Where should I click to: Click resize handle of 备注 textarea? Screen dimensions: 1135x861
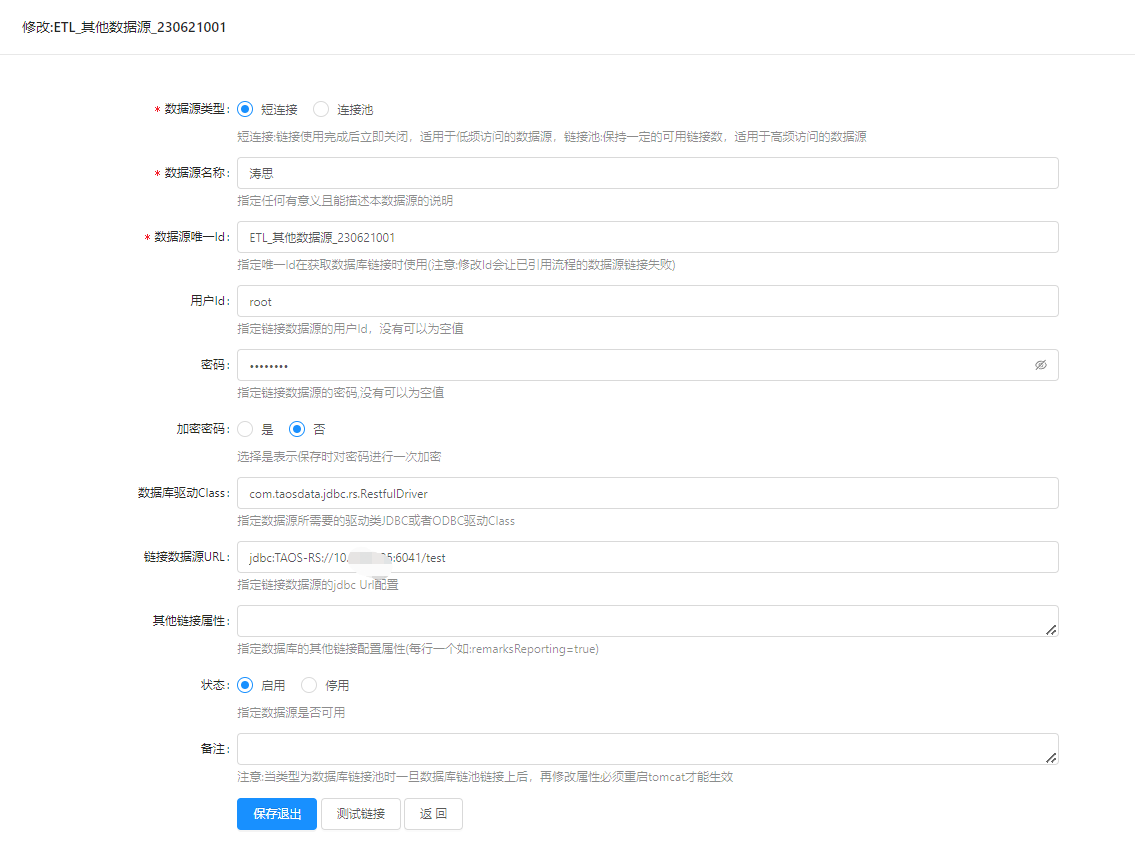coord(1051,758)
